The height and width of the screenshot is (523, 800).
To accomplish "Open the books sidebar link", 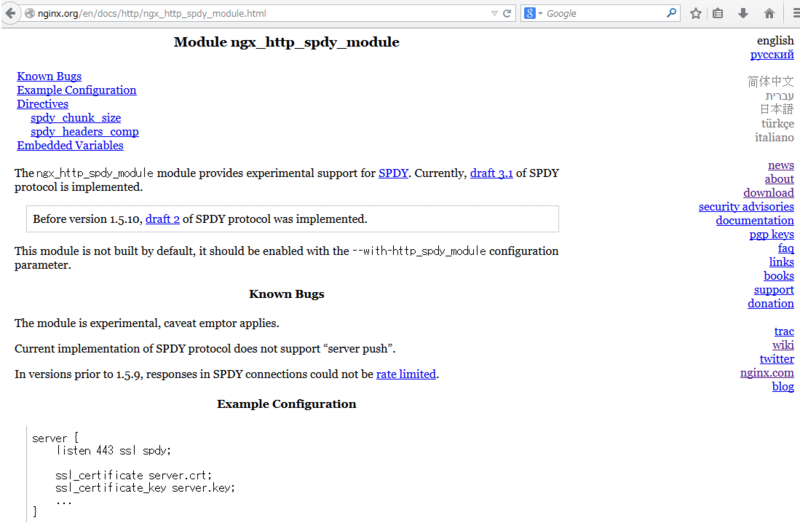I will click(779, 276).
